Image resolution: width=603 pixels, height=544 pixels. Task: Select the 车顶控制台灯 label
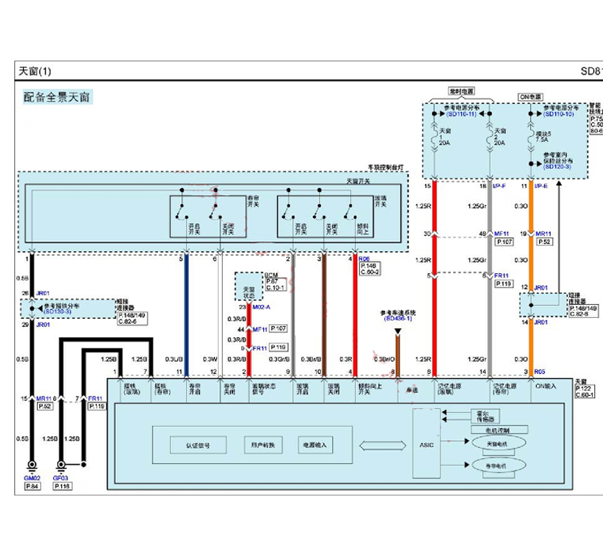[386, 168]
